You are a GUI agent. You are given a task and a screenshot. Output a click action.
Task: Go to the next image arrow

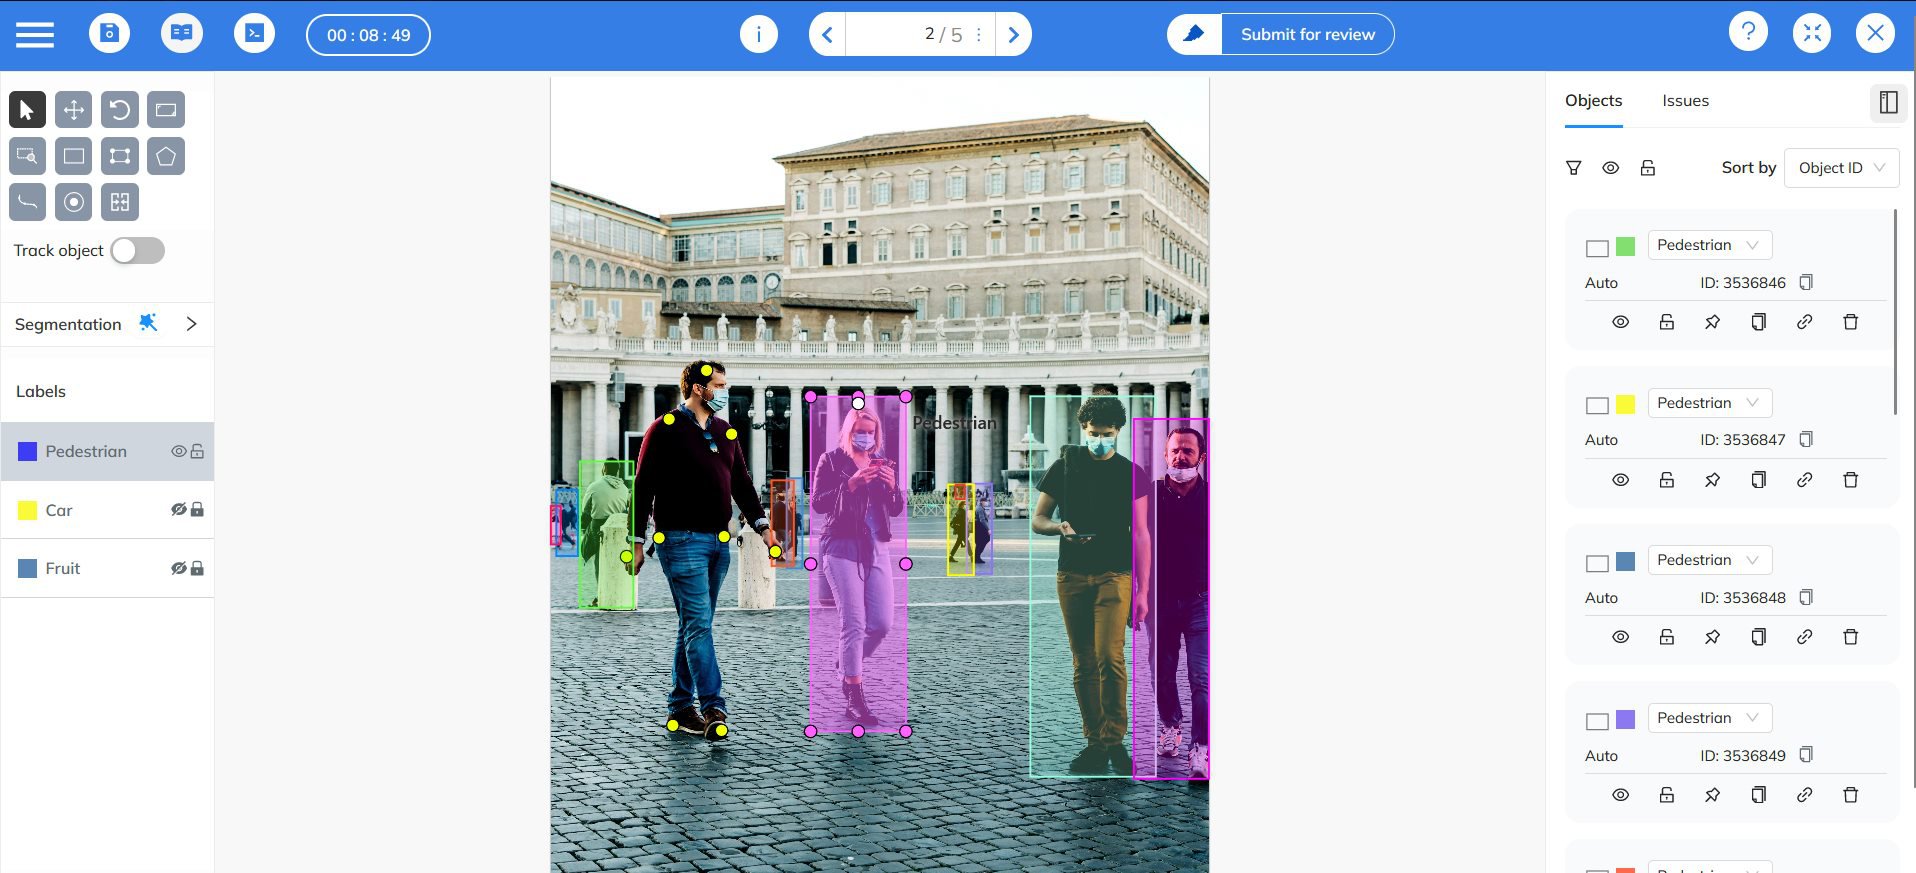pos(1013,35)
